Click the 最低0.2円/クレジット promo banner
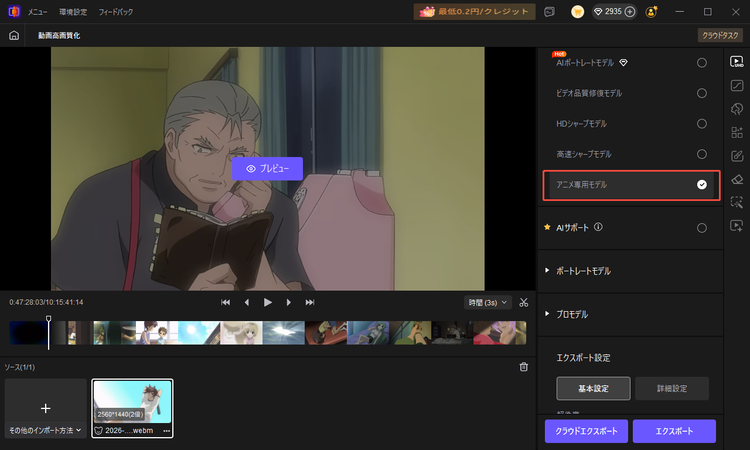750x450 pixels. (x=474, y=12)
